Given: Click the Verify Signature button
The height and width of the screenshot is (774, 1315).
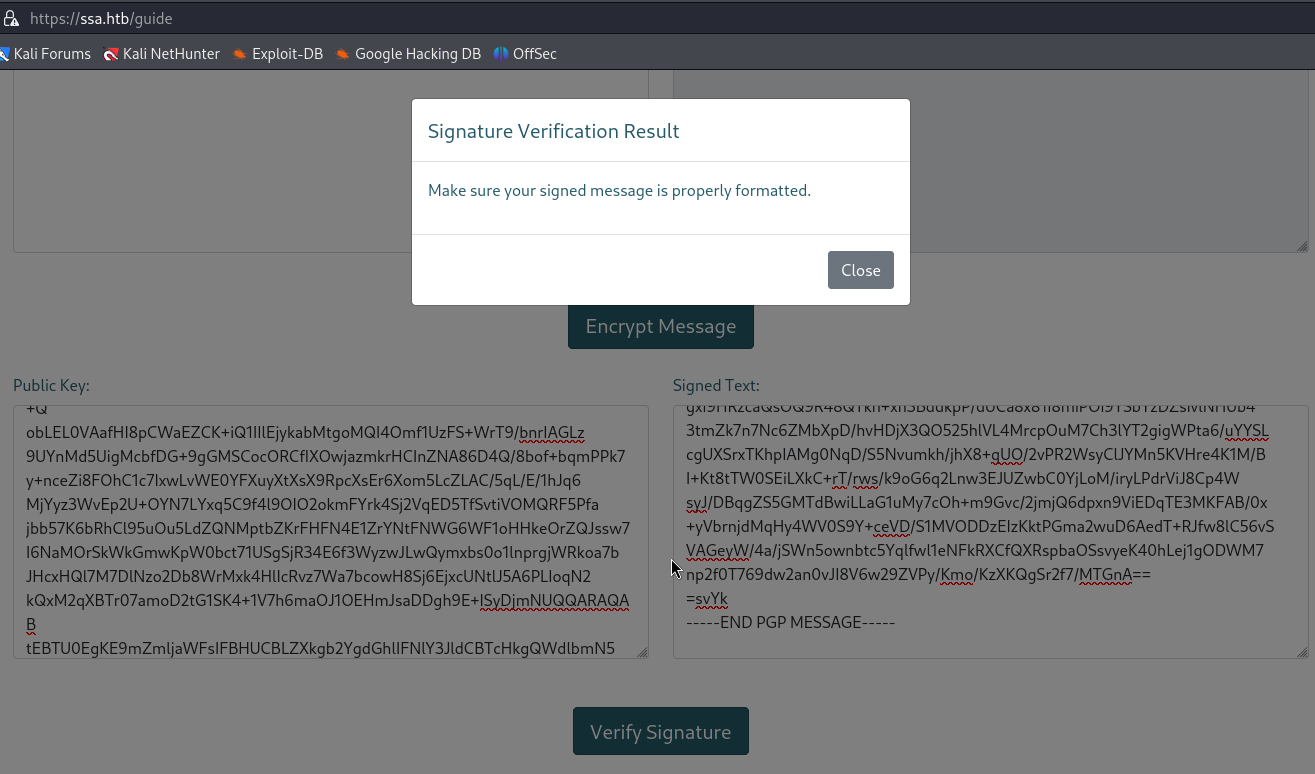Looking at the screenshot, I should click(x=660, y=732).
